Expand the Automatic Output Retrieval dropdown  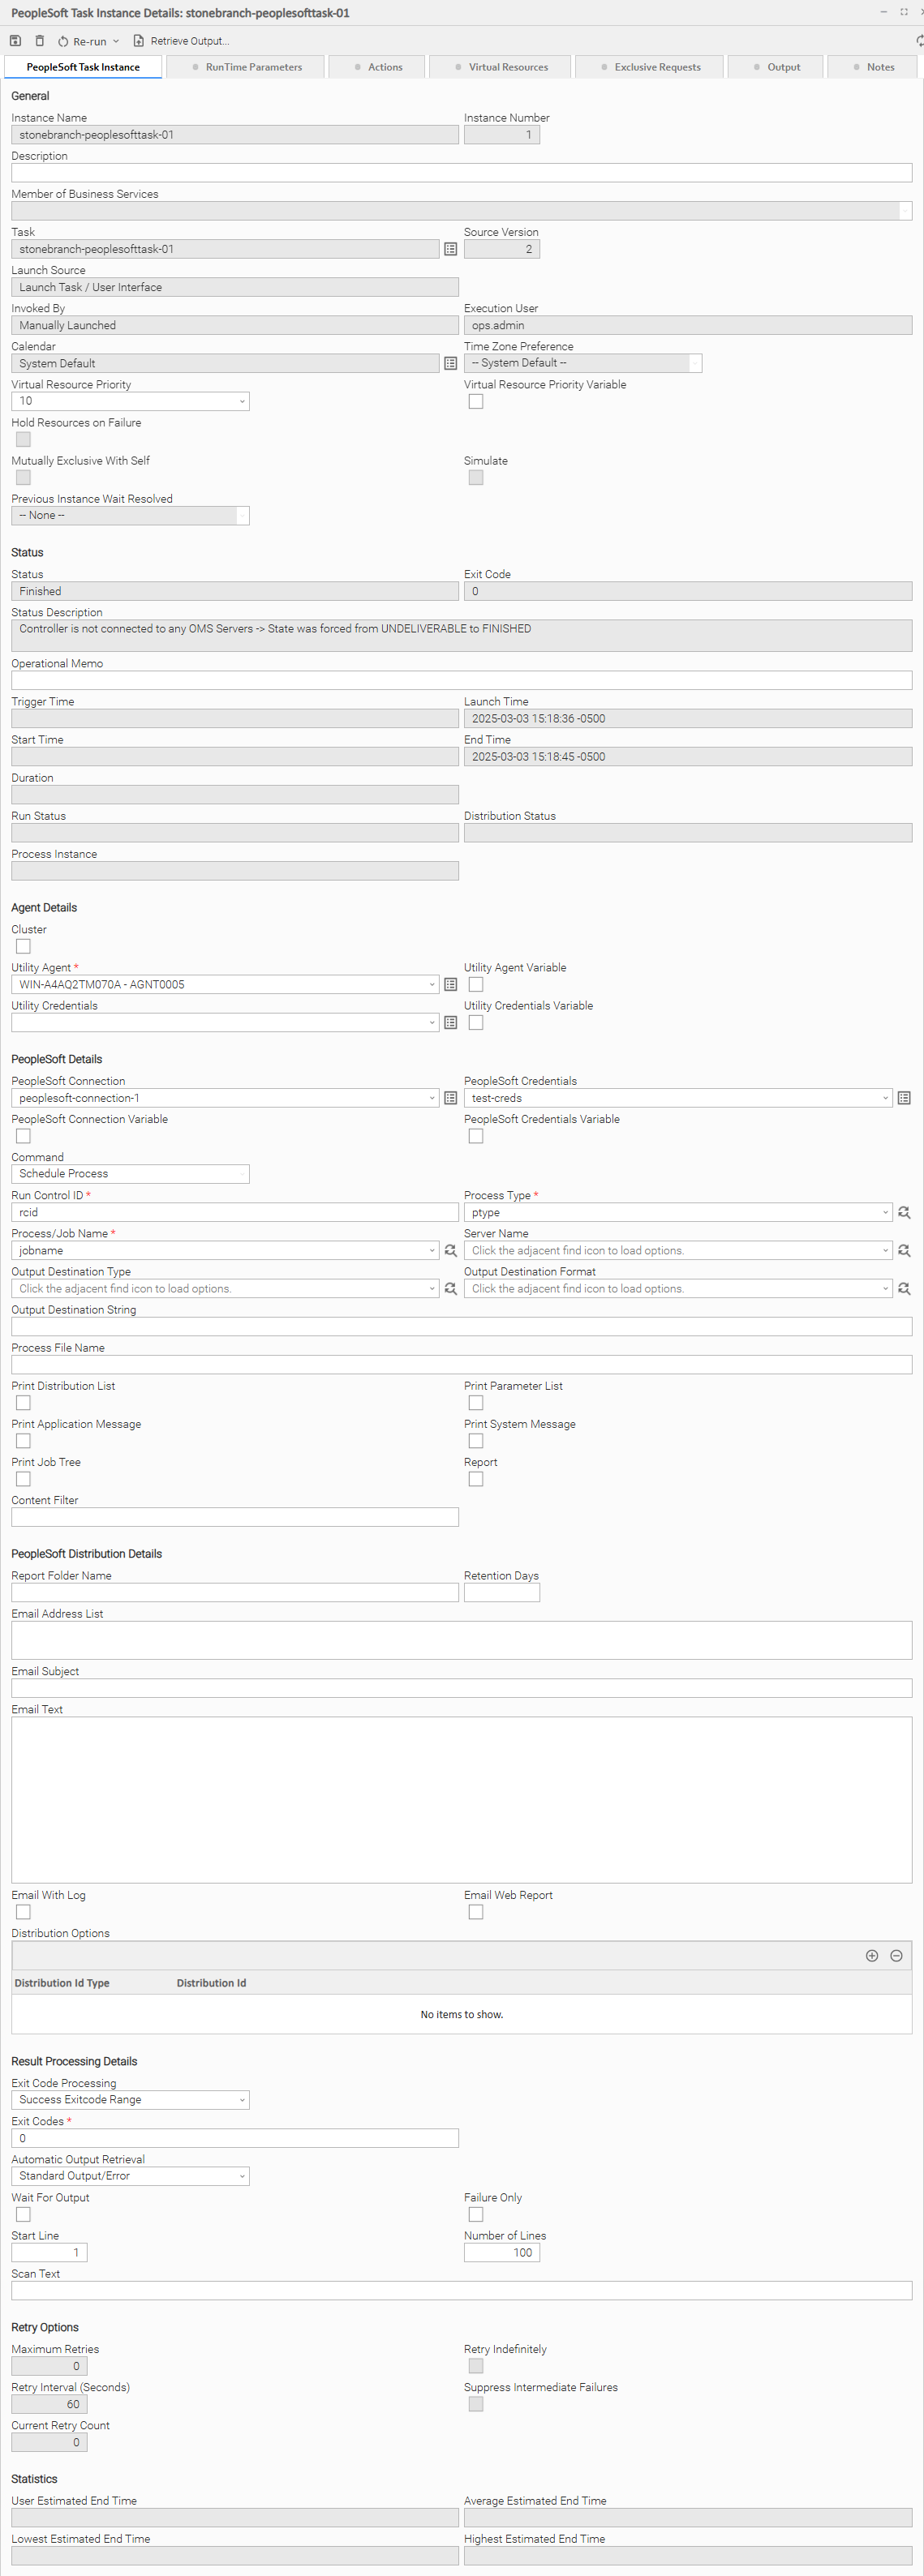130,2175
